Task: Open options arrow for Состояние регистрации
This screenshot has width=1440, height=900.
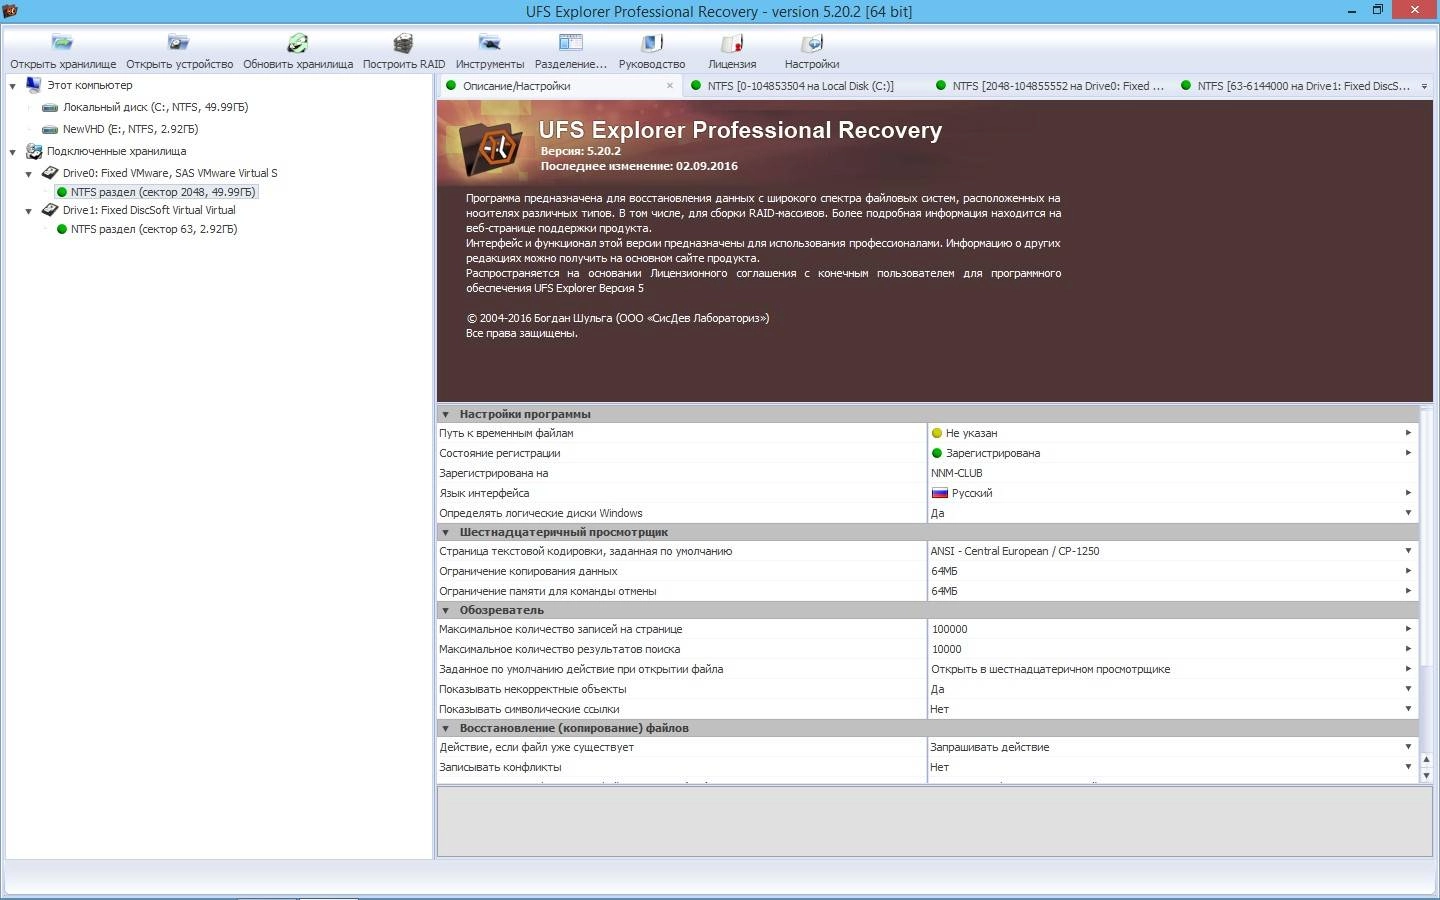Action: tap(1408, 453)
